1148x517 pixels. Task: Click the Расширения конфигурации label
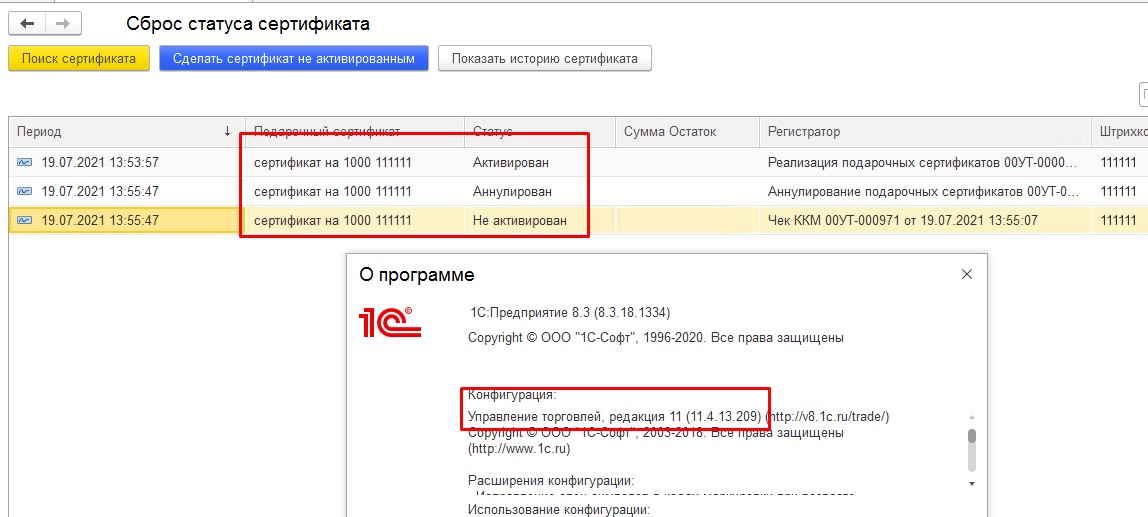point(551,481)
